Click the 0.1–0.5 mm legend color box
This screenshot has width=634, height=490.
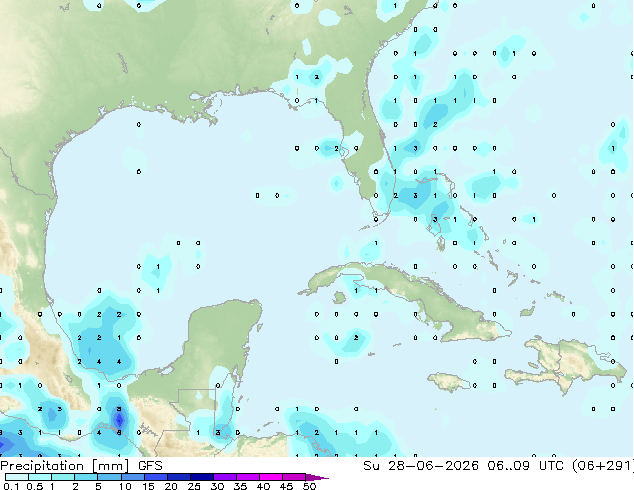[17, 477]
